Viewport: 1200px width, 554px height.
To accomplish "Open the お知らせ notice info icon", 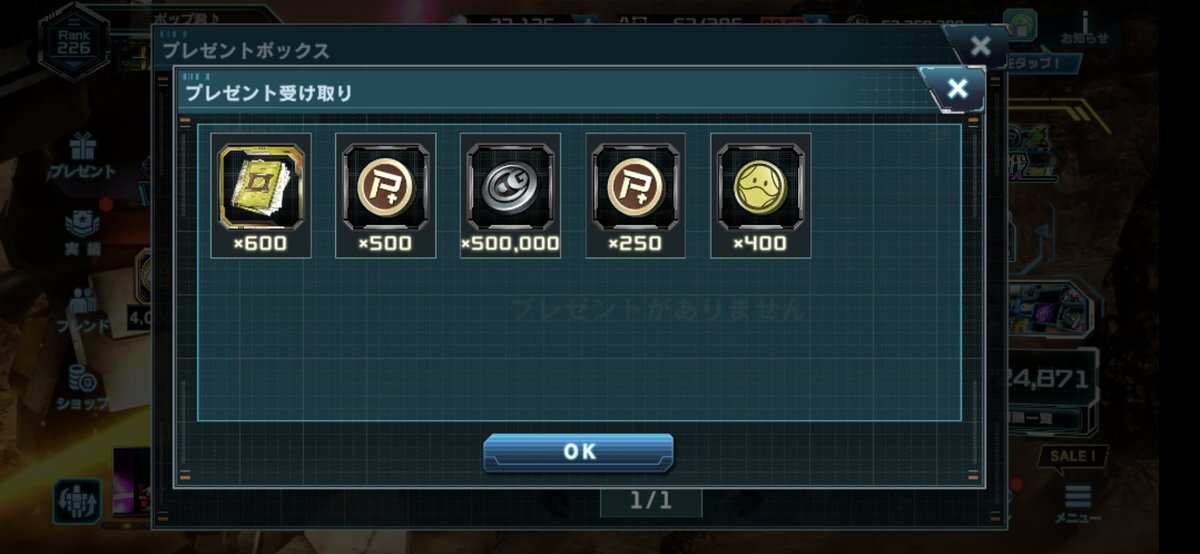I will click(1086, 27).
